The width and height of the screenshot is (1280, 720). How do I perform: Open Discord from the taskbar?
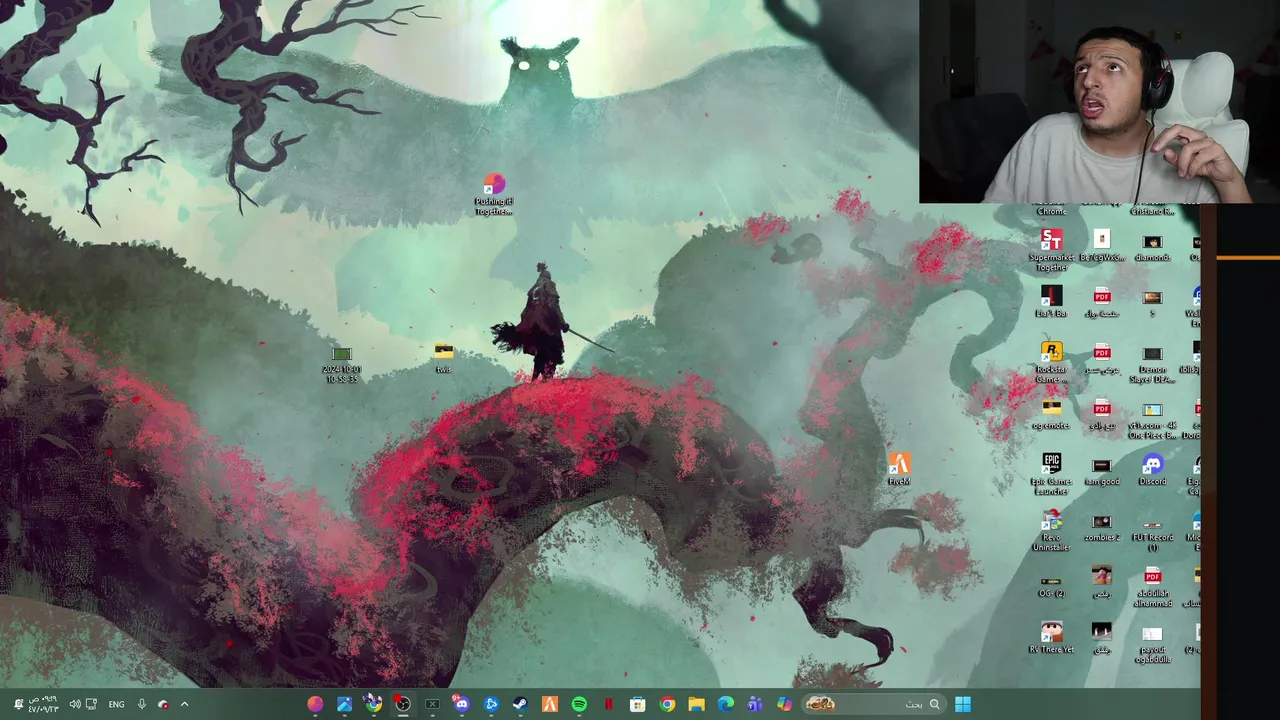461,704
